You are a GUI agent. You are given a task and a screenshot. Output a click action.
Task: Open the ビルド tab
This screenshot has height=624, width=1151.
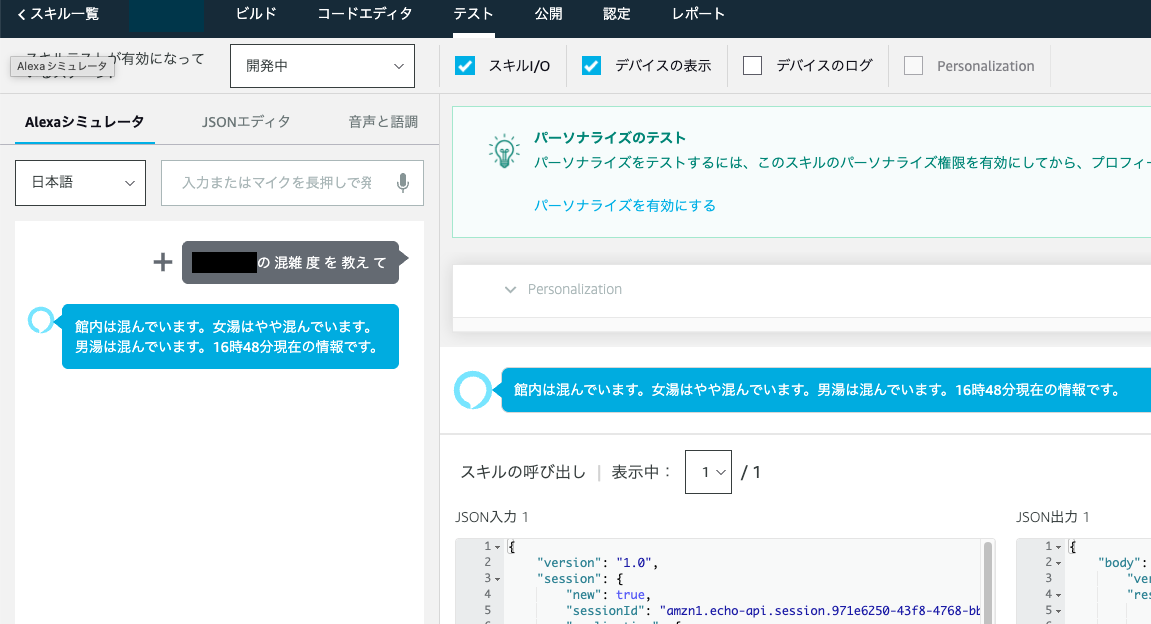click(x=255, y=14)
